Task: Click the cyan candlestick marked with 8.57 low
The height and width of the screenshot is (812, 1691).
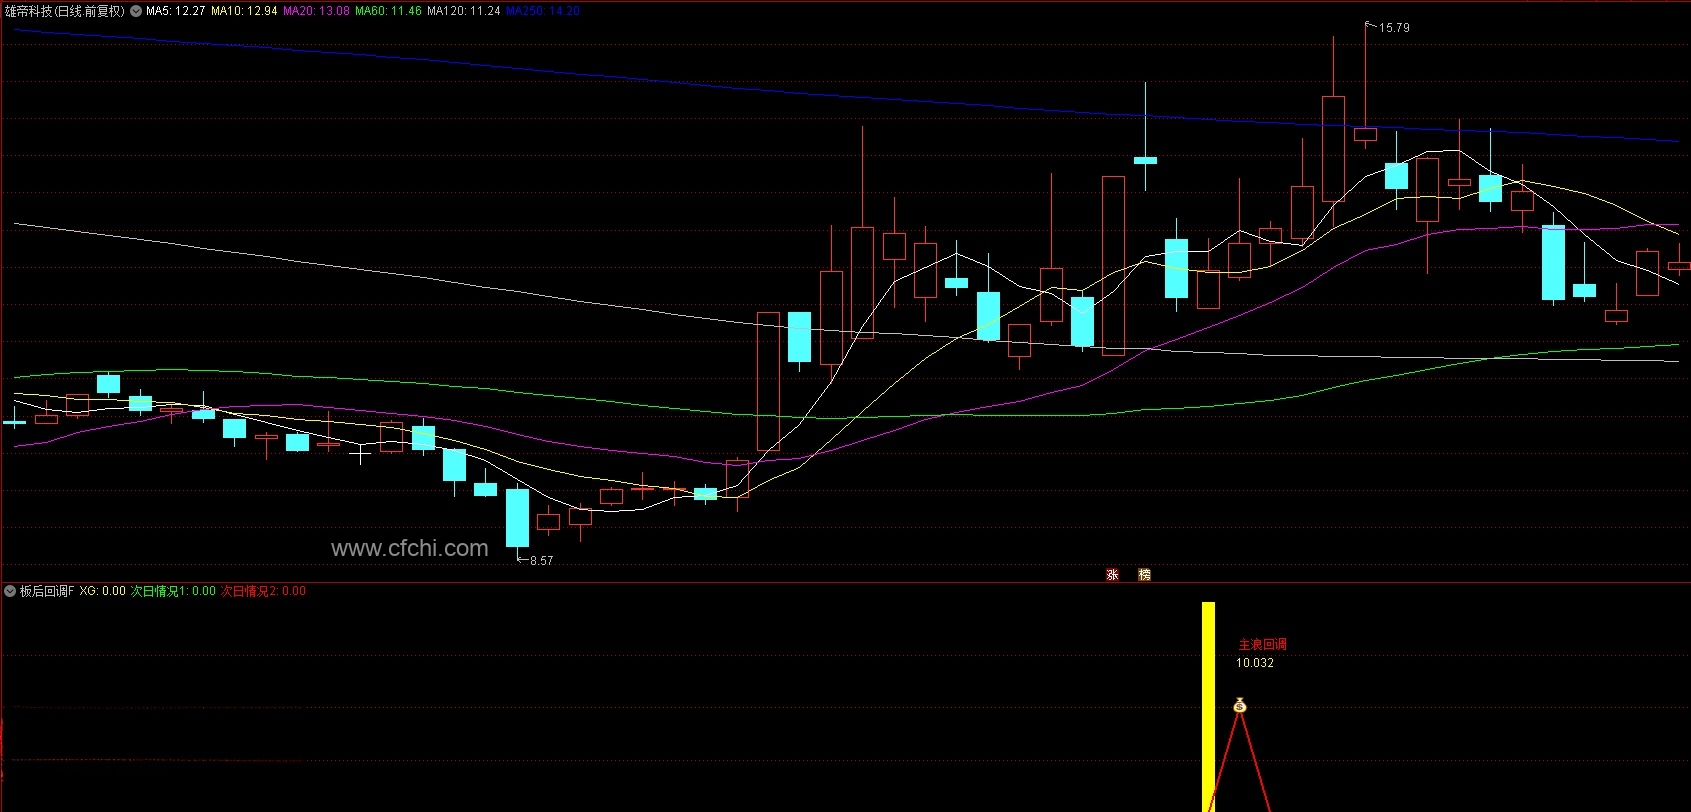Action: pos(517,518)
